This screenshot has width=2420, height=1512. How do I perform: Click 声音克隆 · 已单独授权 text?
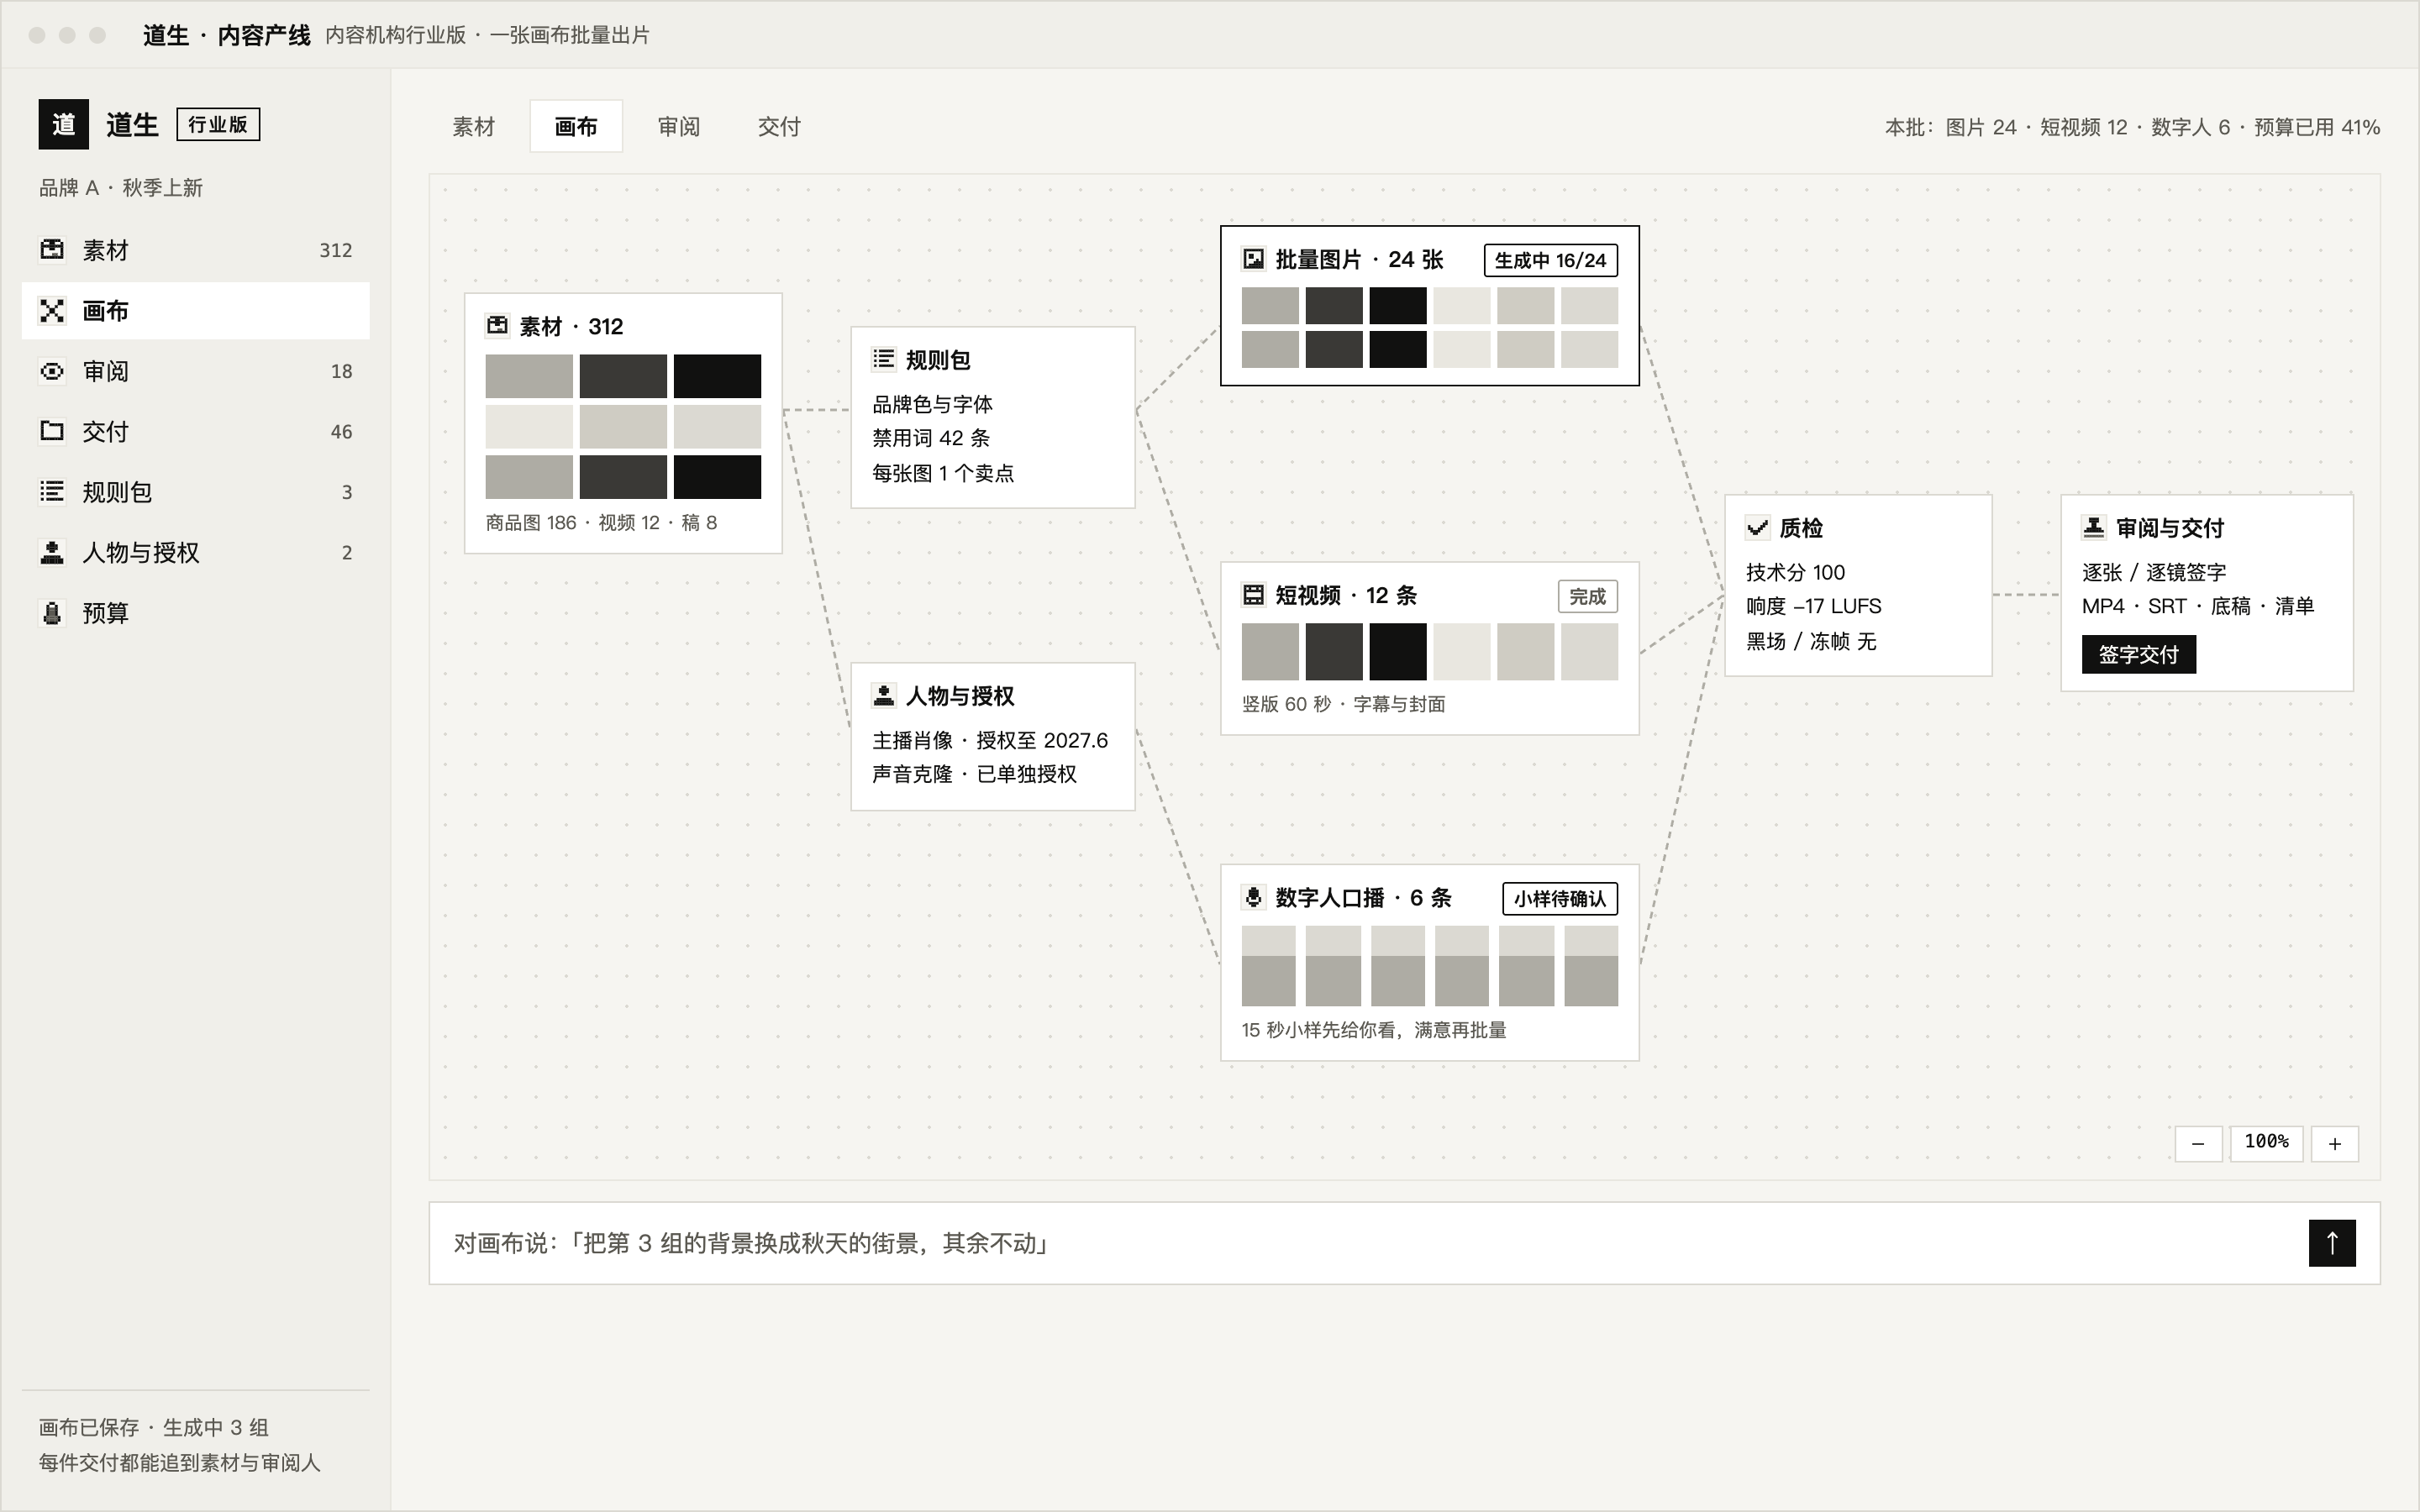coord(974,774)
